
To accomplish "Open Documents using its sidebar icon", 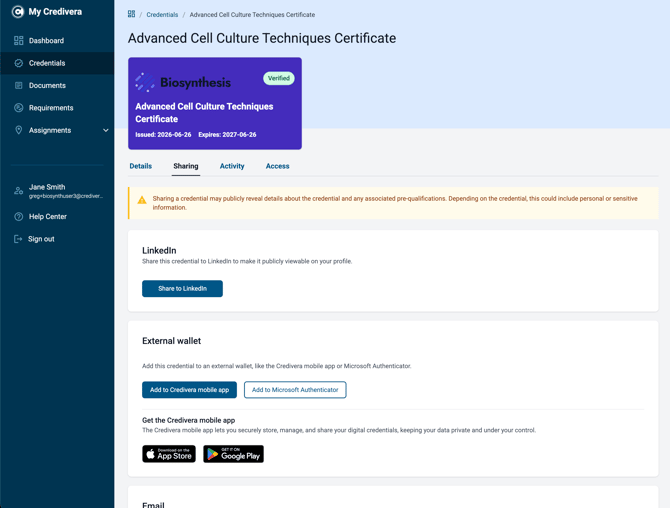I will [18, 85].
